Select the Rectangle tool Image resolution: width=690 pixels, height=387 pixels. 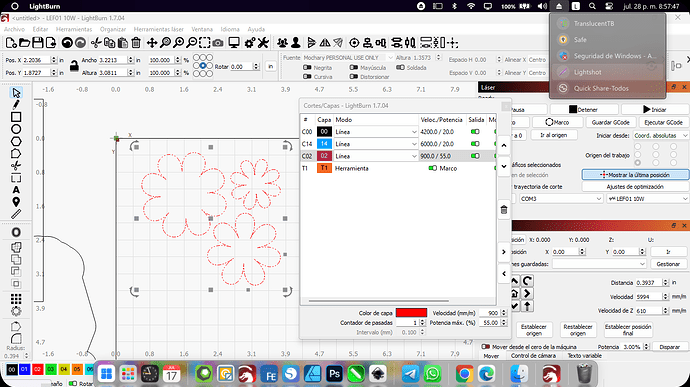(16, 117)
